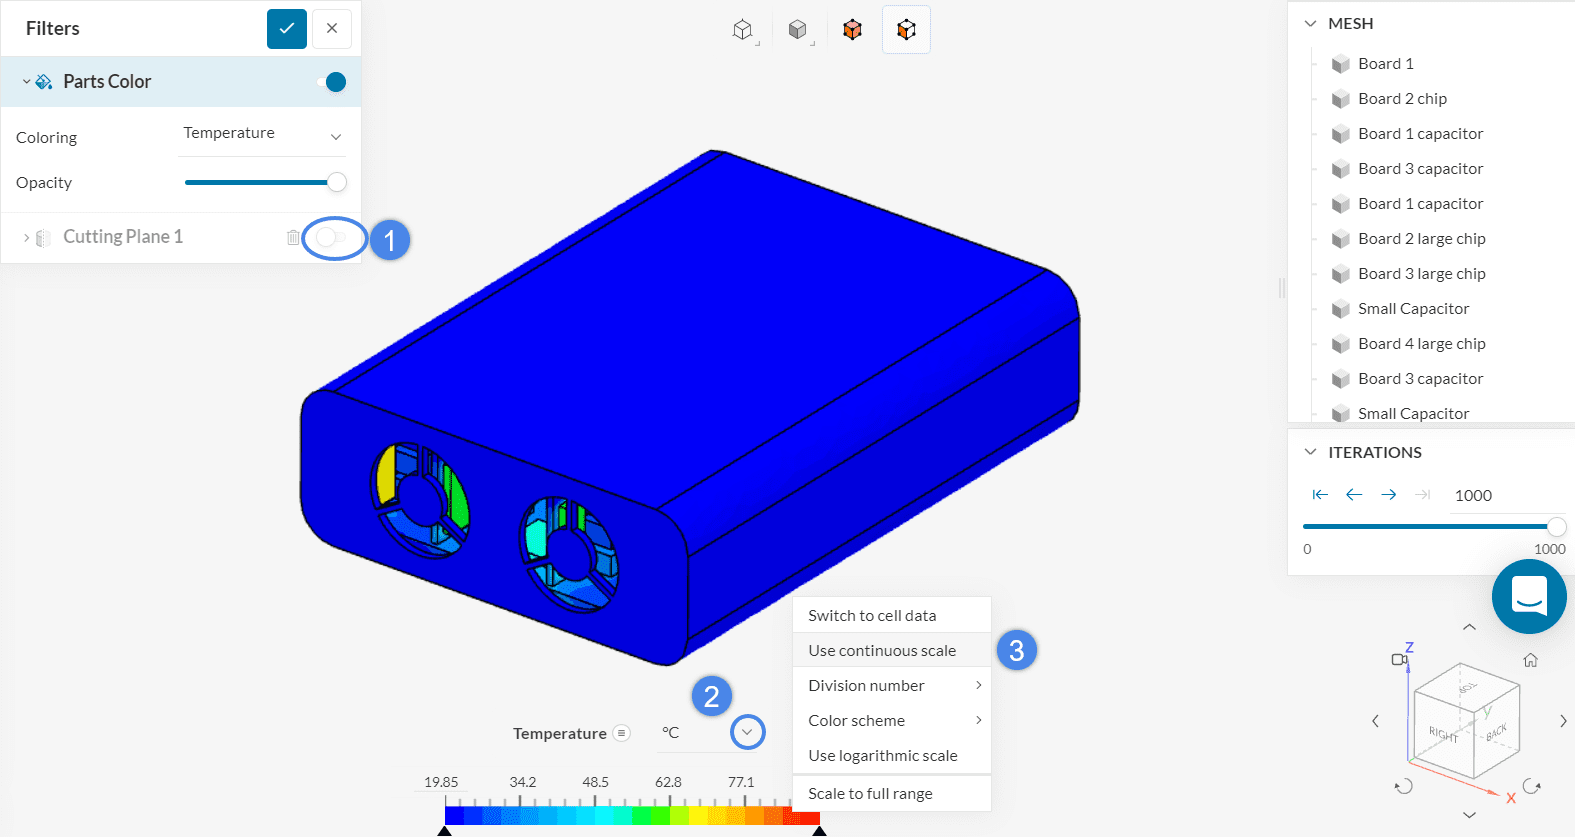Toggle the Parts Color filter switch

332,82
